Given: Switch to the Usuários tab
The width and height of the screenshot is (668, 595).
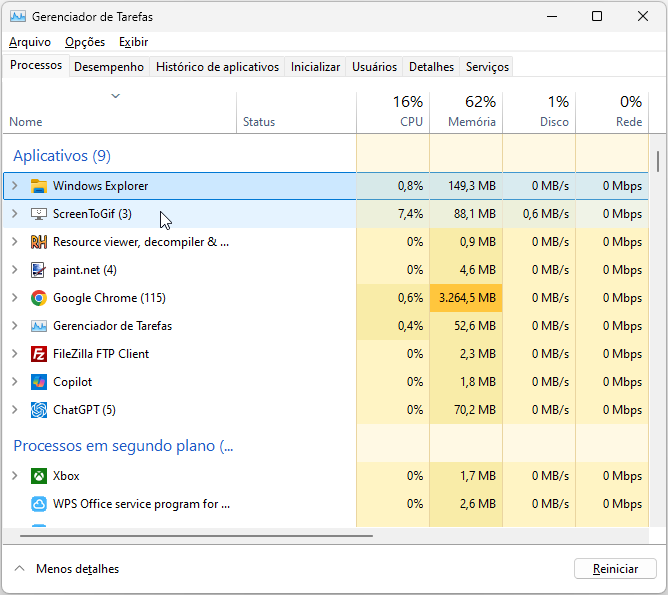Looking at the screenshot, I should (x=374, y=67).
